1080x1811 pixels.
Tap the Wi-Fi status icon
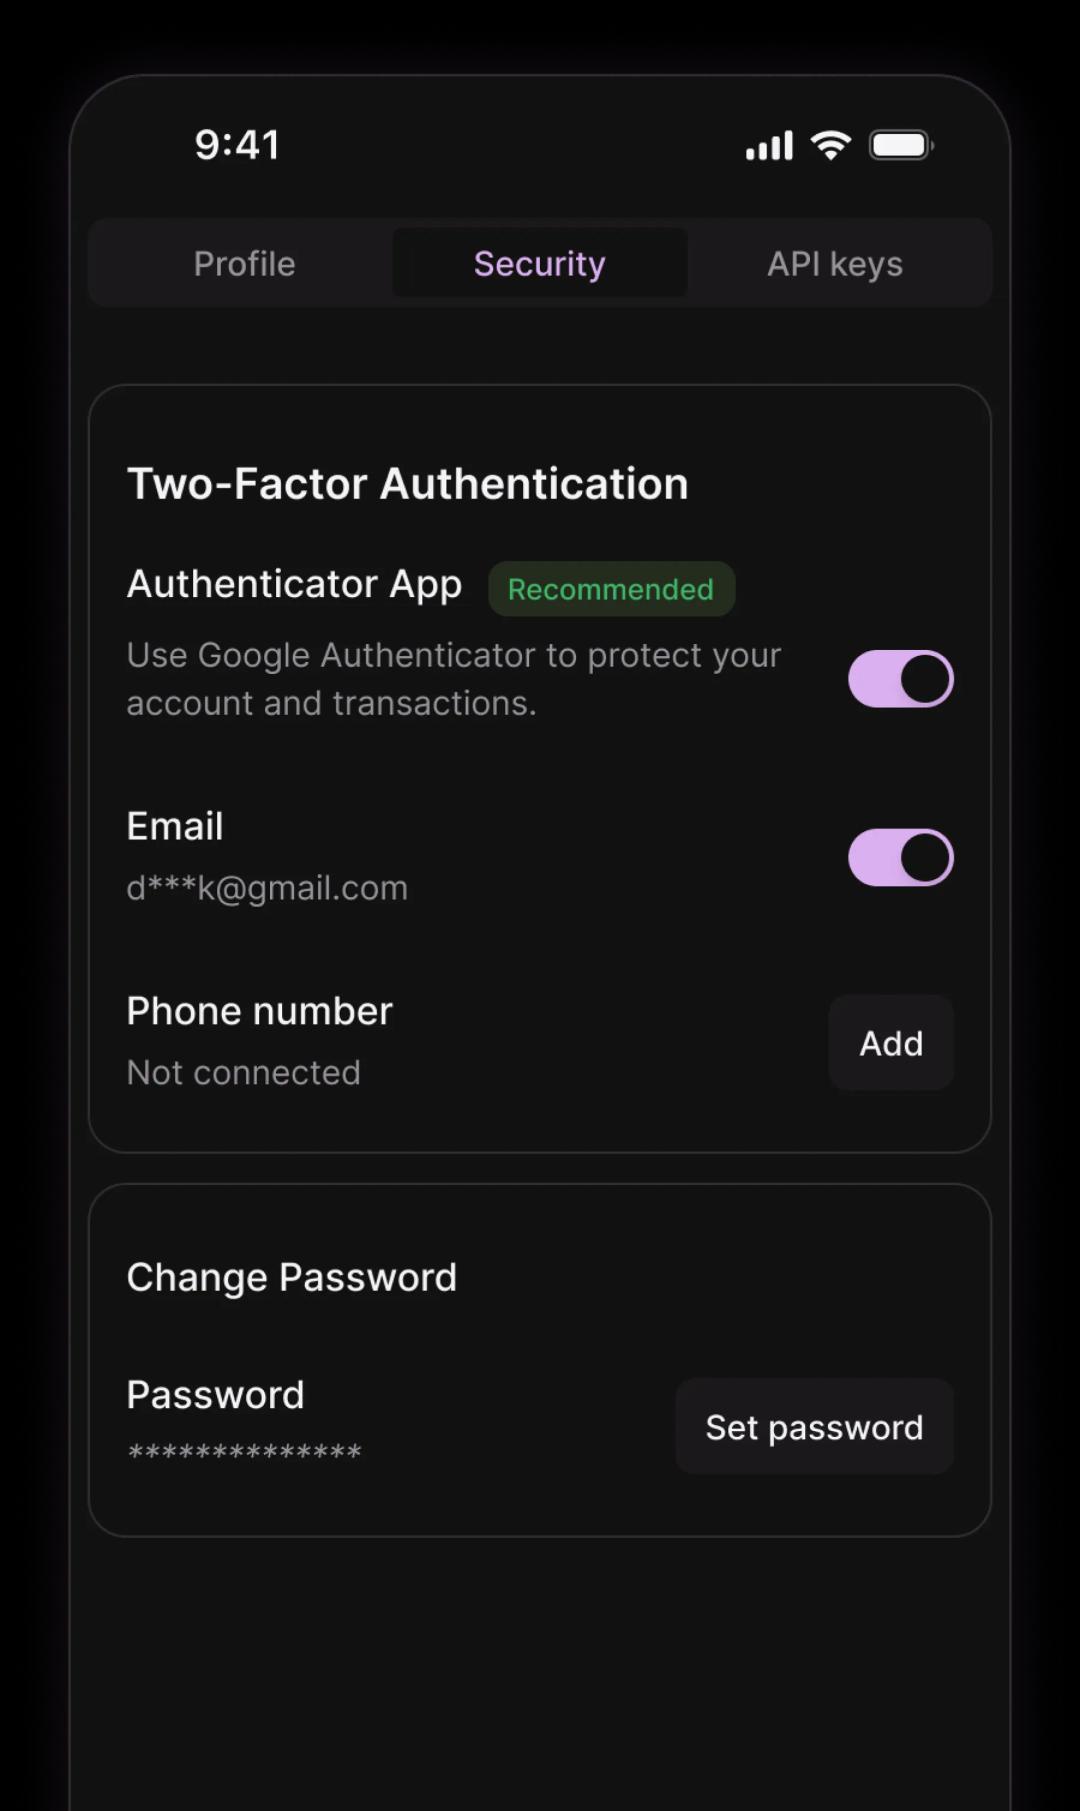(x=830, y=146)
